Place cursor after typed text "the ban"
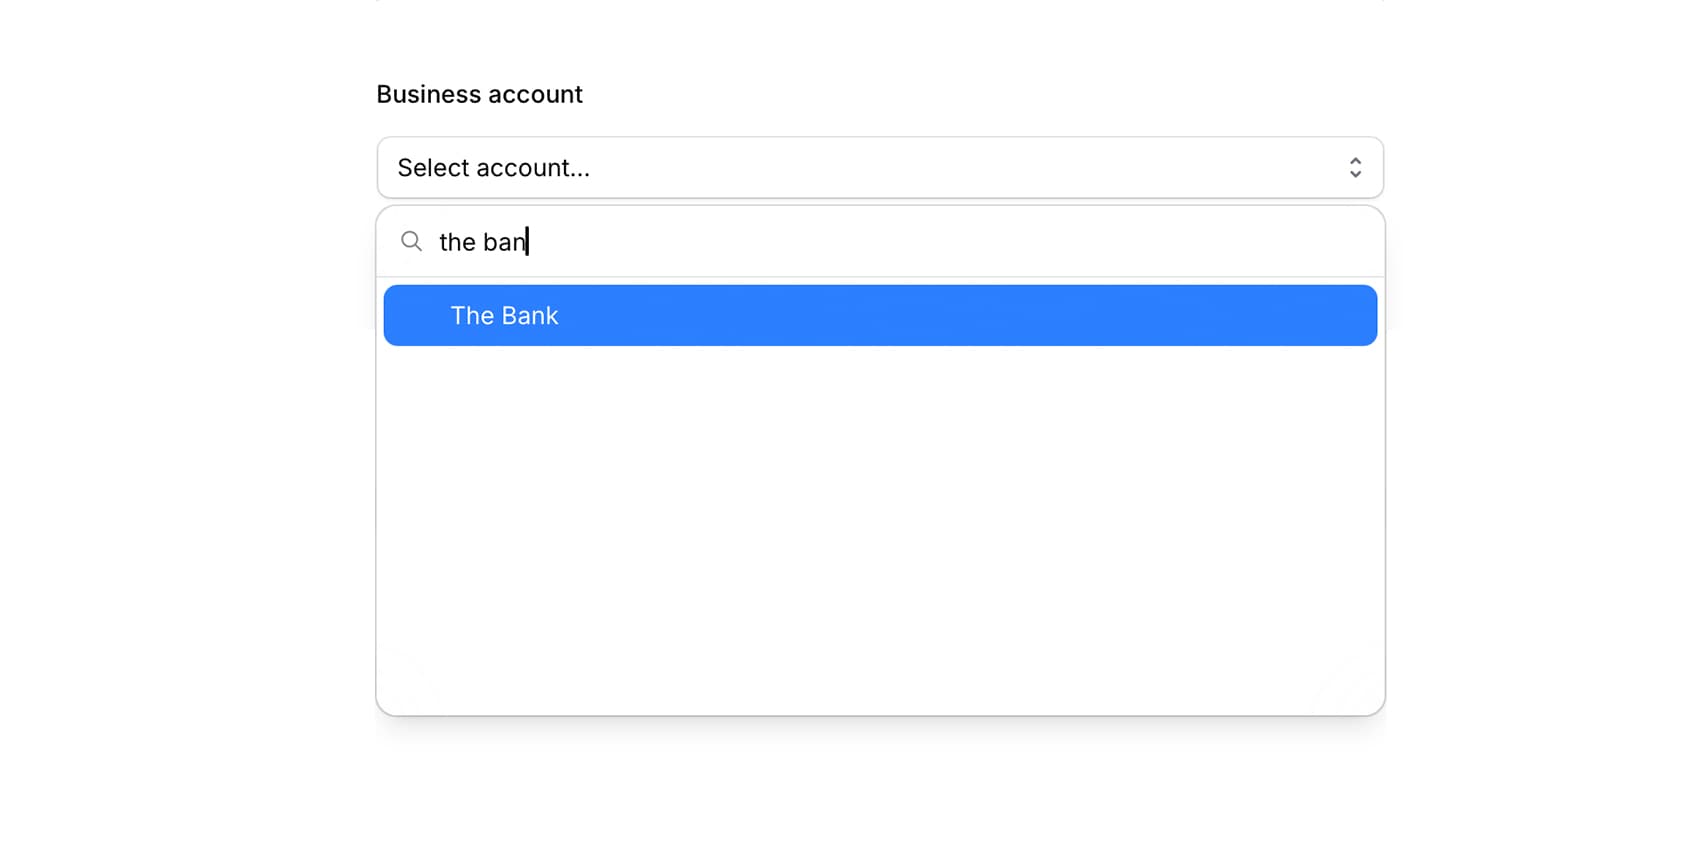 point(528,242)
